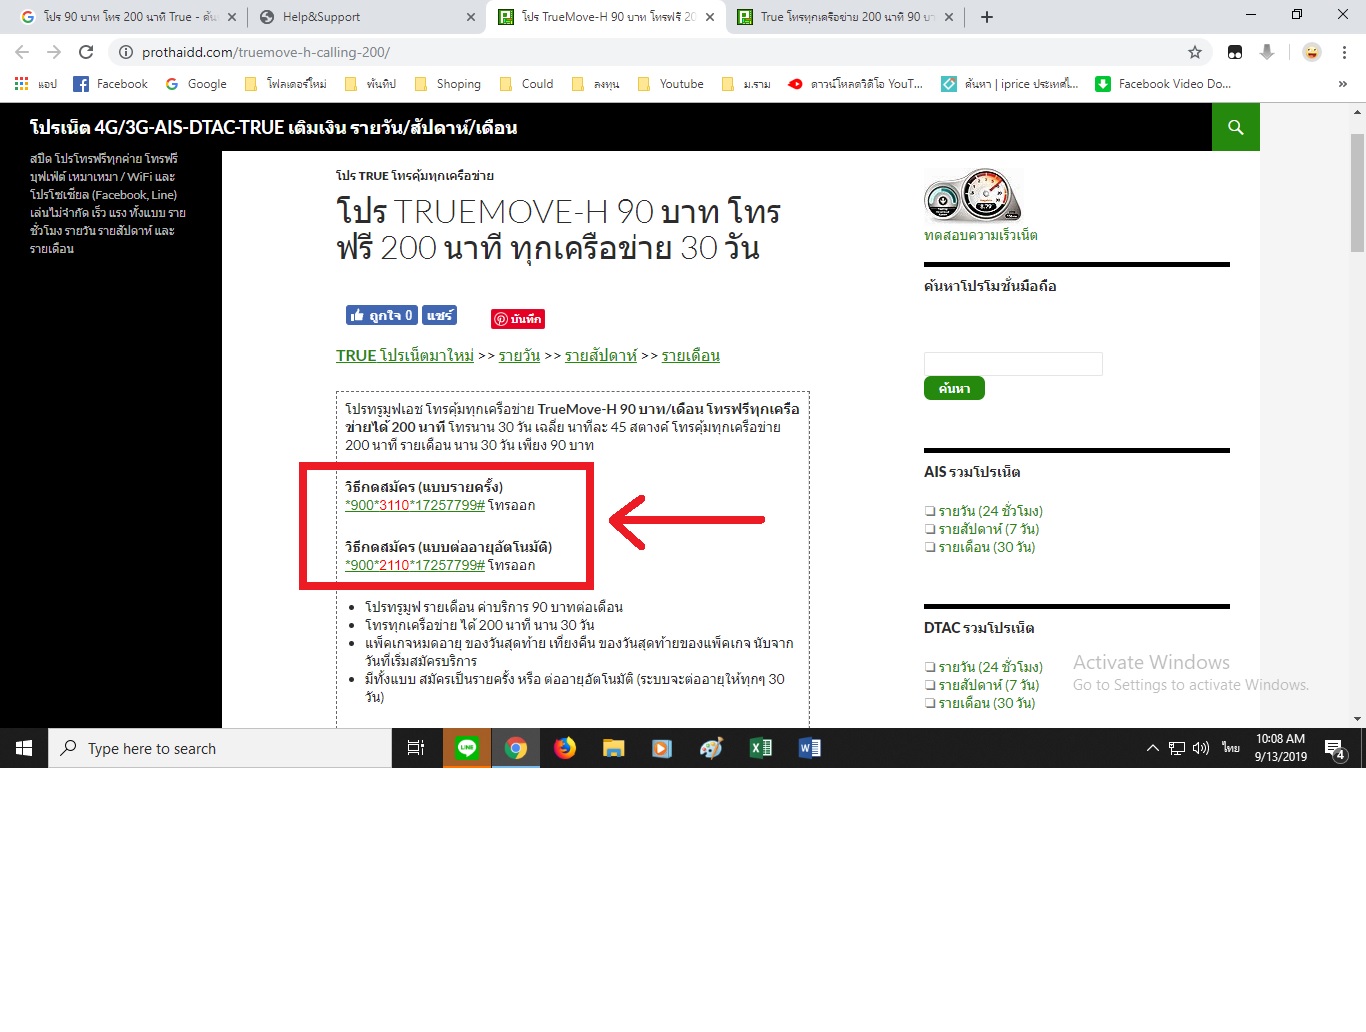Open the download arrow extension icon

coord(1267,52)
